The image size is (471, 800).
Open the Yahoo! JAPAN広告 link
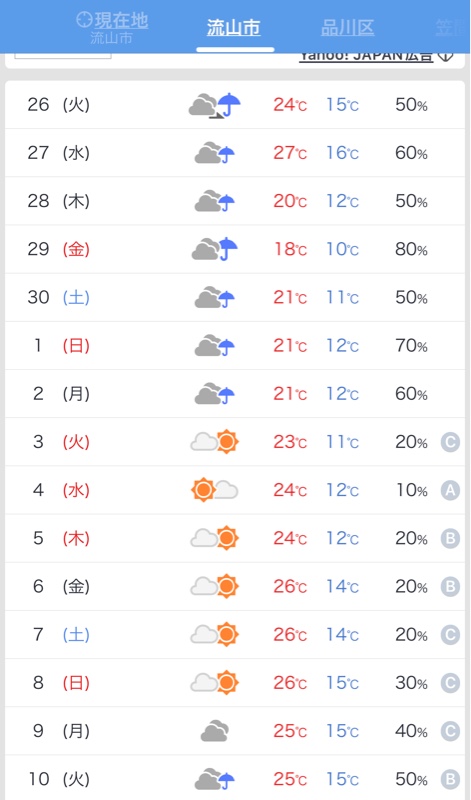(366, 57)
